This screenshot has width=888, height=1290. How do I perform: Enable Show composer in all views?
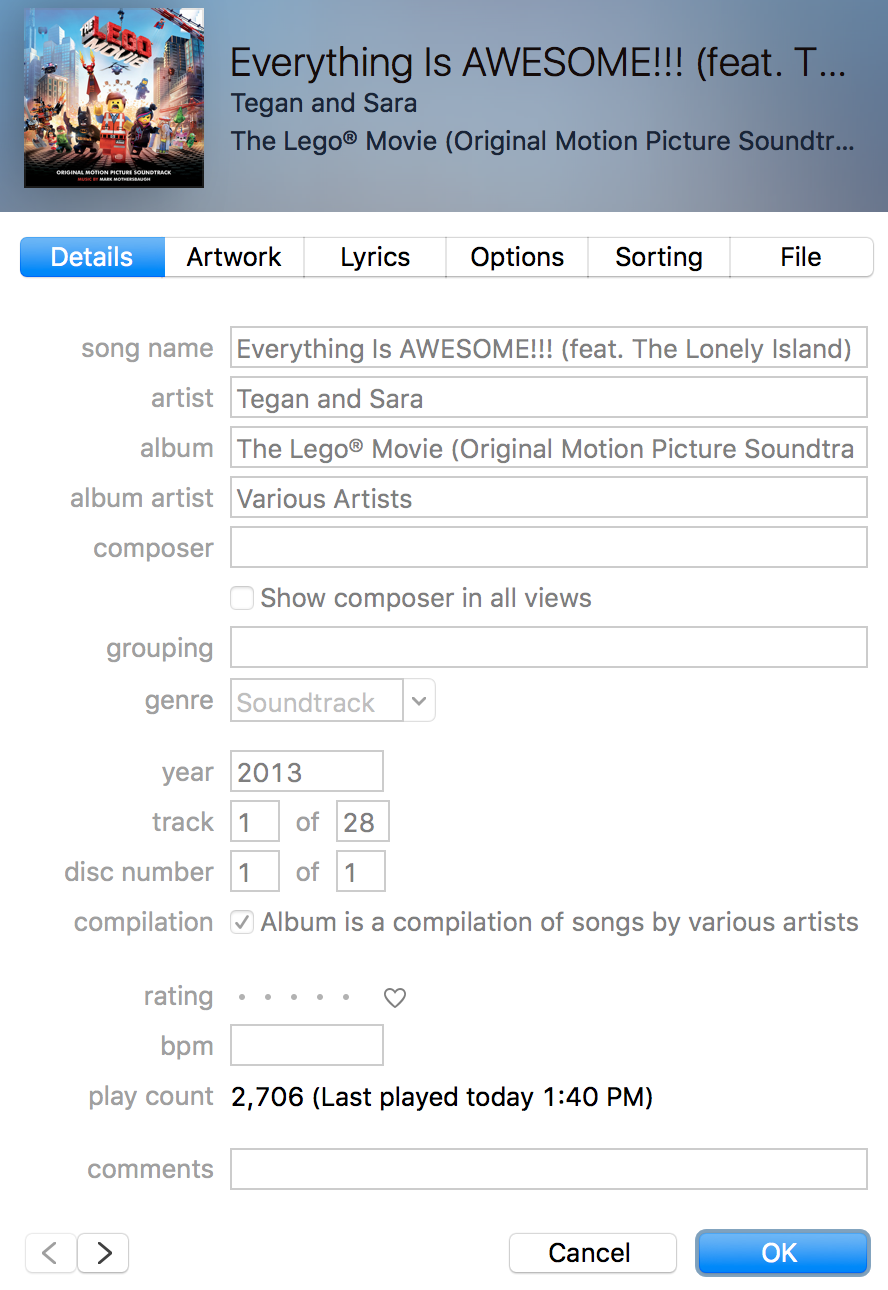point(242,599)
